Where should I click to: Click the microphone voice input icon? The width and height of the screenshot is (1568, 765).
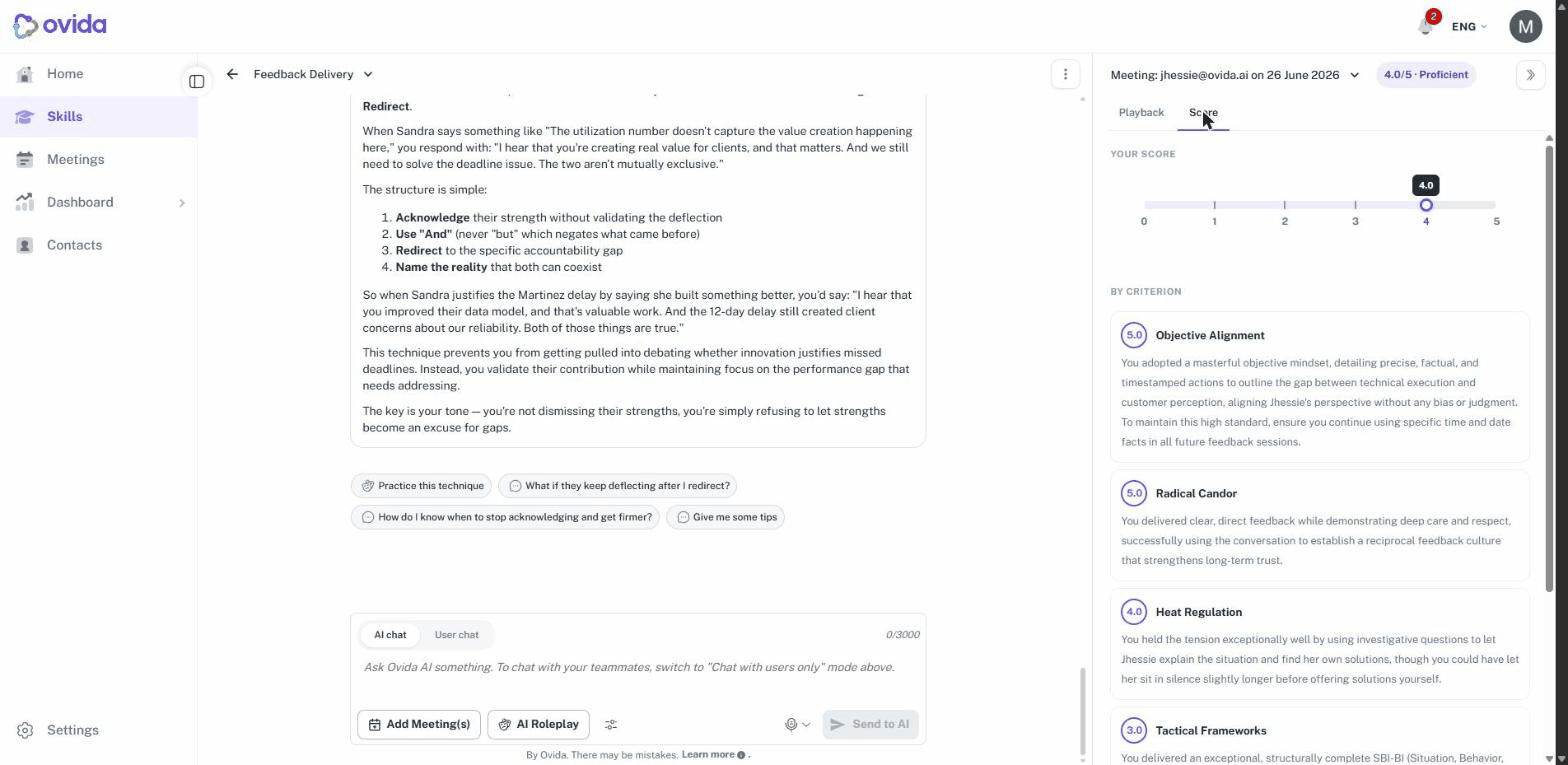click(797, 724)
